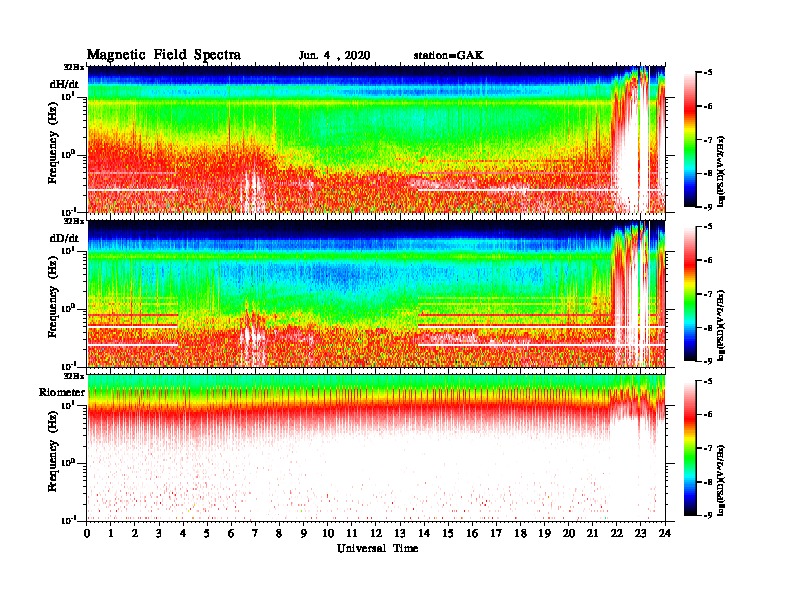The width and height of the screenshot is (792, 612).
Task: Click hour tick label "5" on time axis
Action: pos(208,533)
